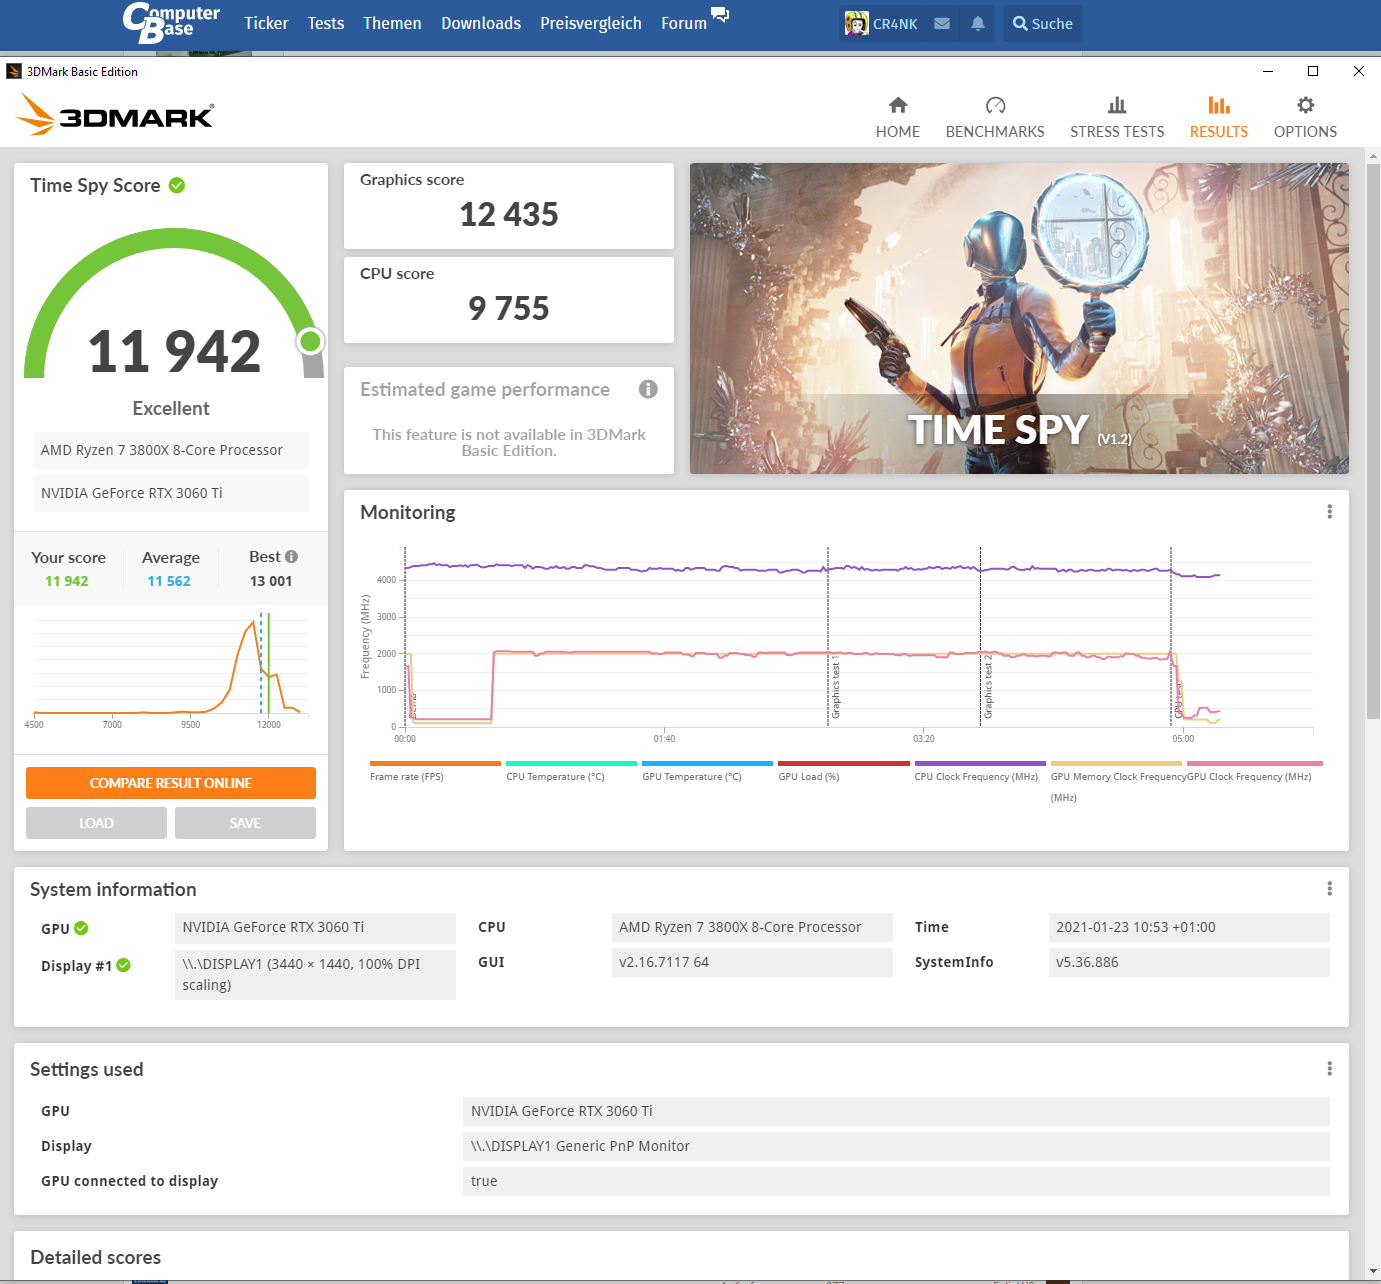Open the System information three-dot menu

tap(1329, 889)
